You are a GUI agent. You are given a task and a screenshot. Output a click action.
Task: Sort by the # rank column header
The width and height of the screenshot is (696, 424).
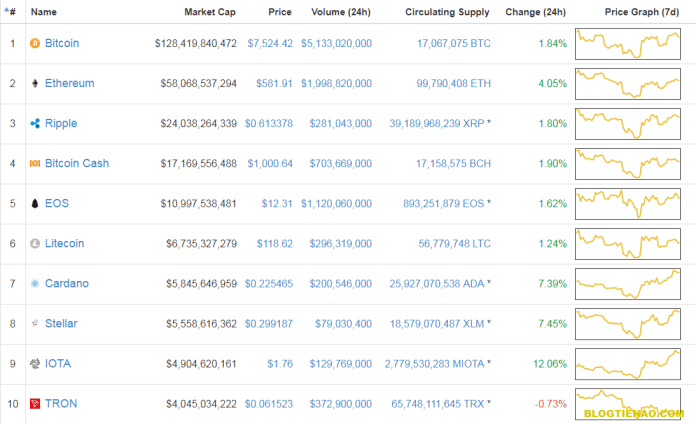pos(10,12)
